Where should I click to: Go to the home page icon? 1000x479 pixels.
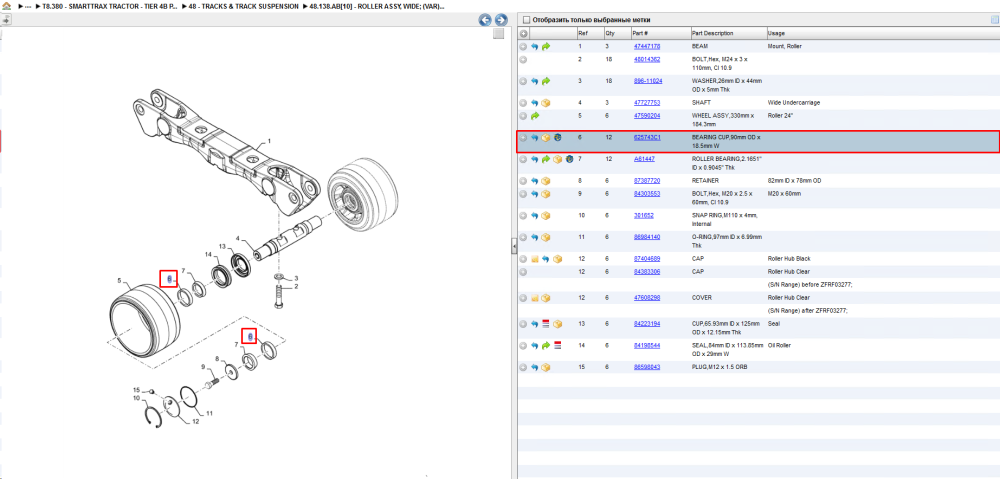tap(6, 6)
